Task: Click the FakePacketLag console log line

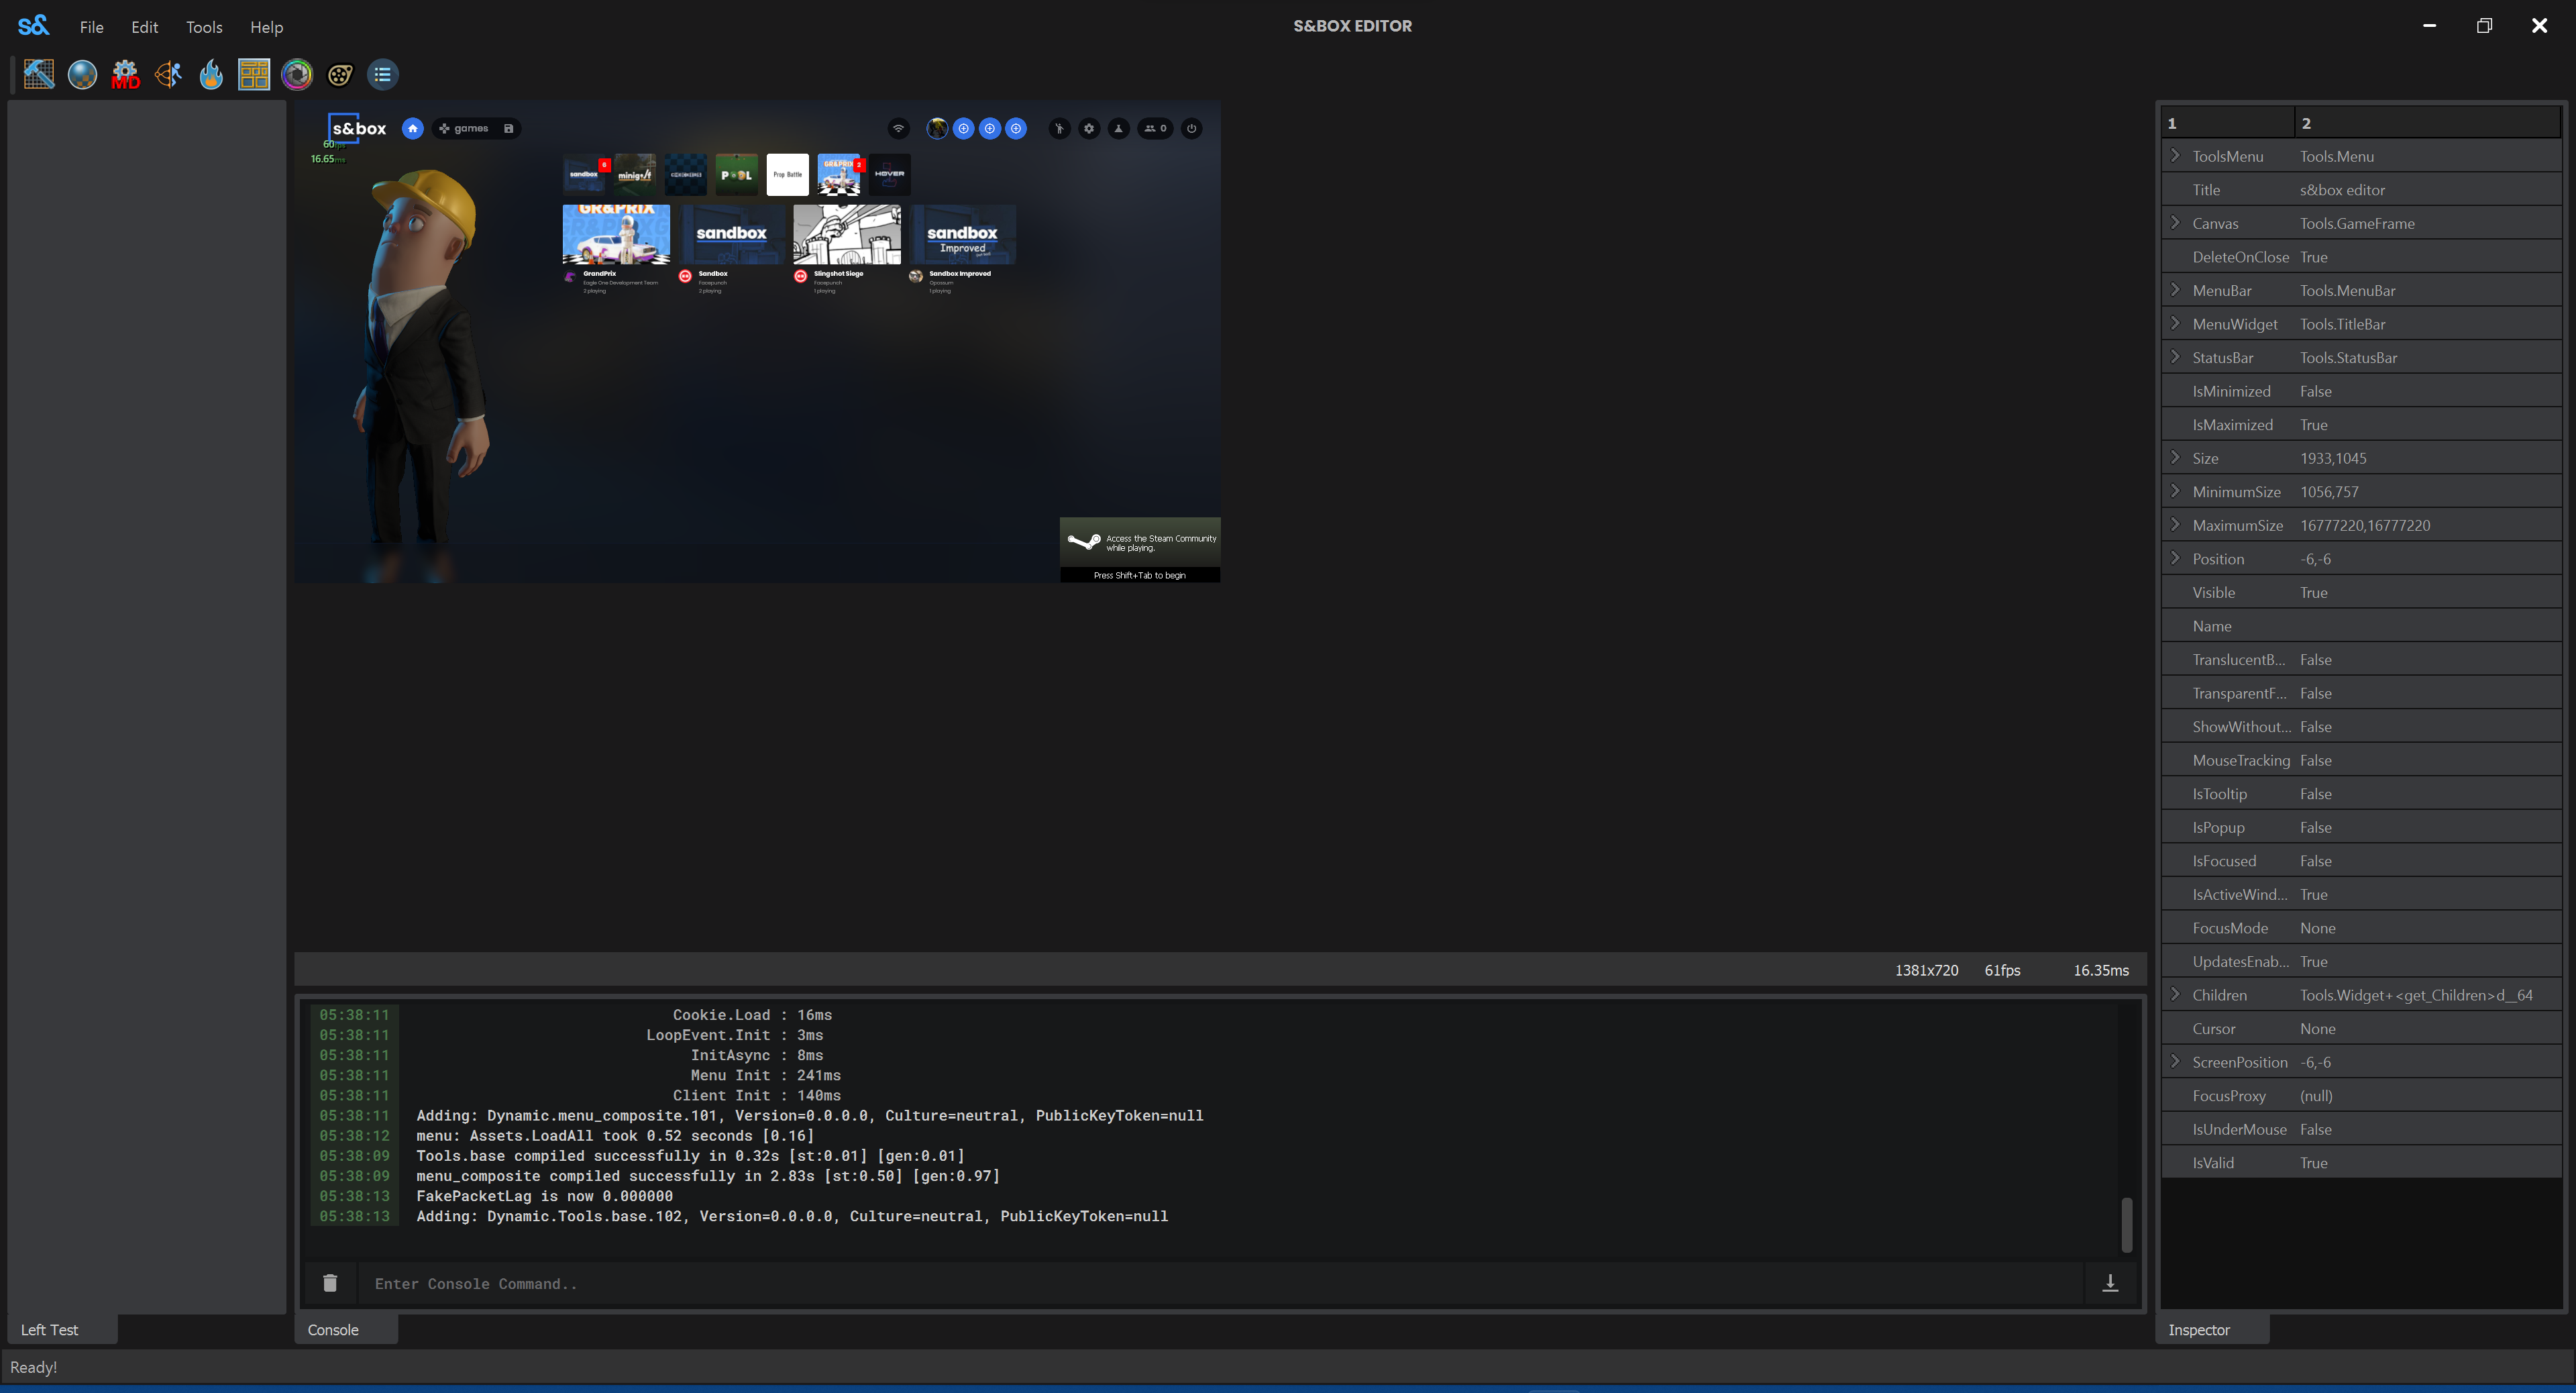Action: click(x=545, y=1196)
